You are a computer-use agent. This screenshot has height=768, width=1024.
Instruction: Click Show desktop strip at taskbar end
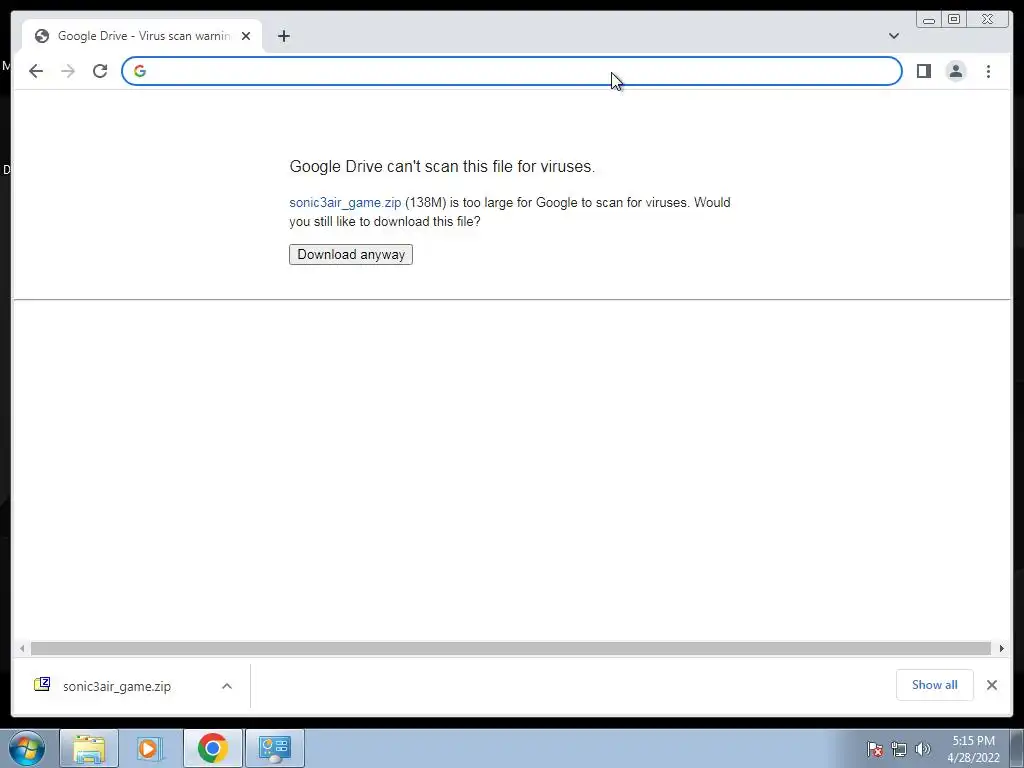tap(1017, 748)
